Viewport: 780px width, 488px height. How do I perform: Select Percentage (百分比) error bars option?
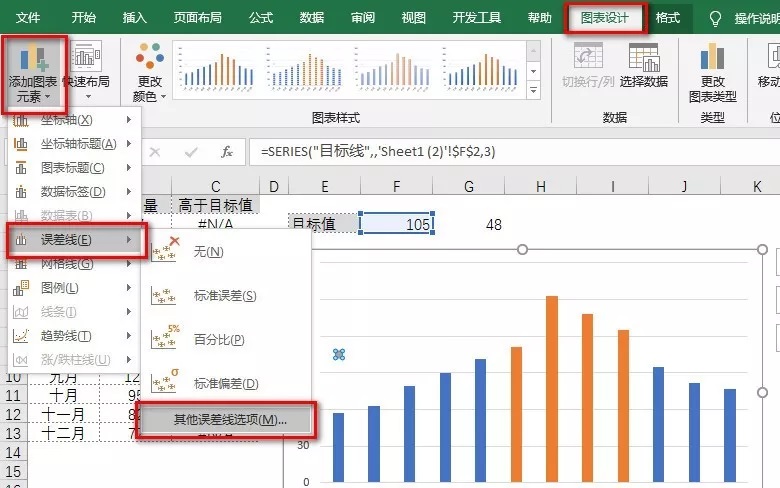pyautogui.click(x=218, y=339)
